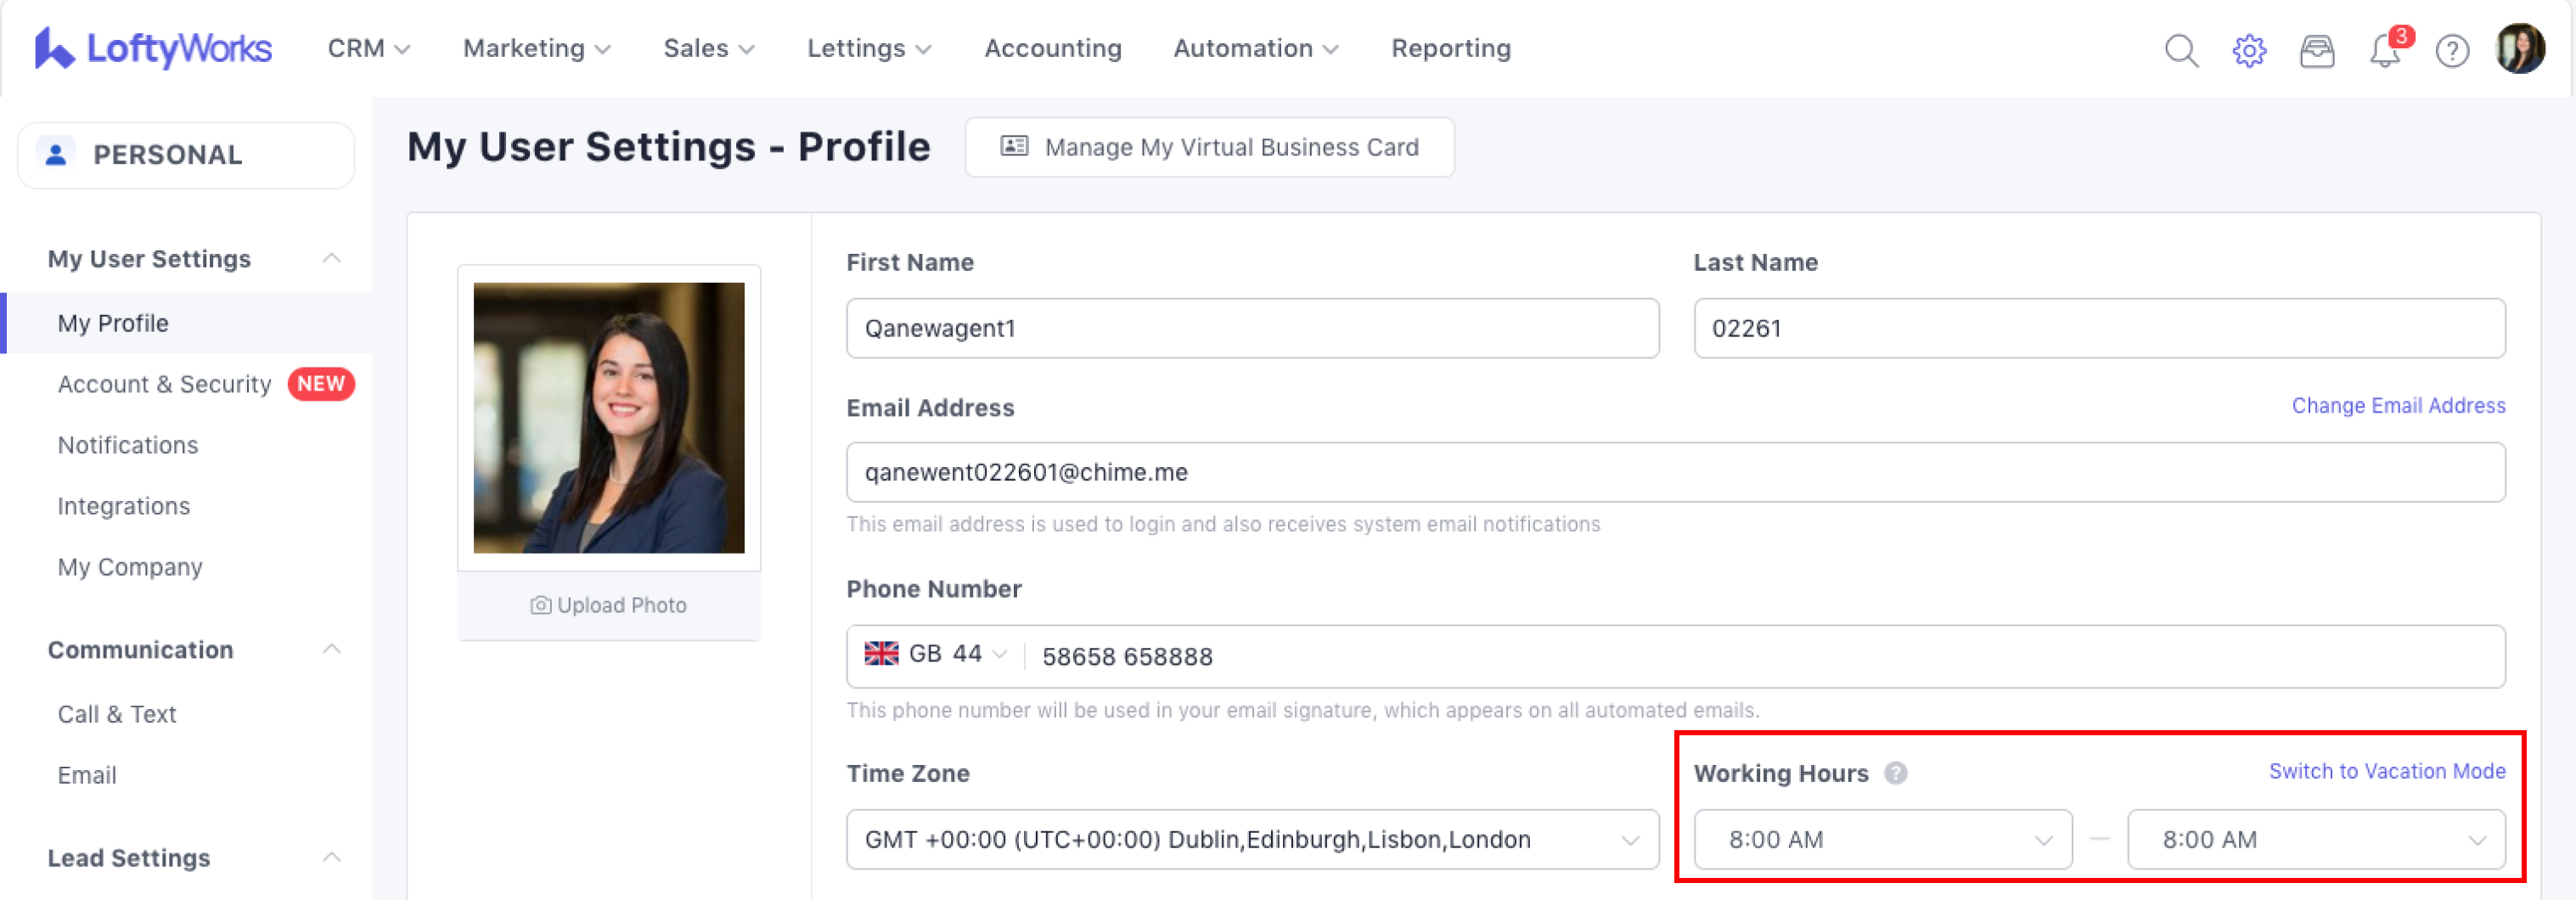
Task: Select Account & Security in sidebar
Action: tap(165, 384)
